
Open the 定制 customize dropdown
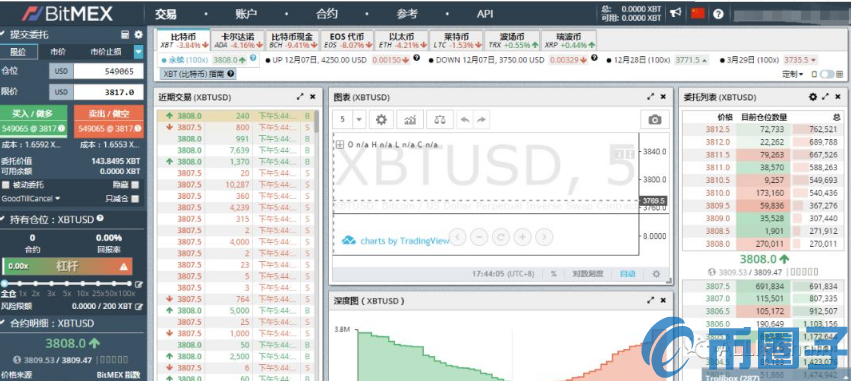793,74
